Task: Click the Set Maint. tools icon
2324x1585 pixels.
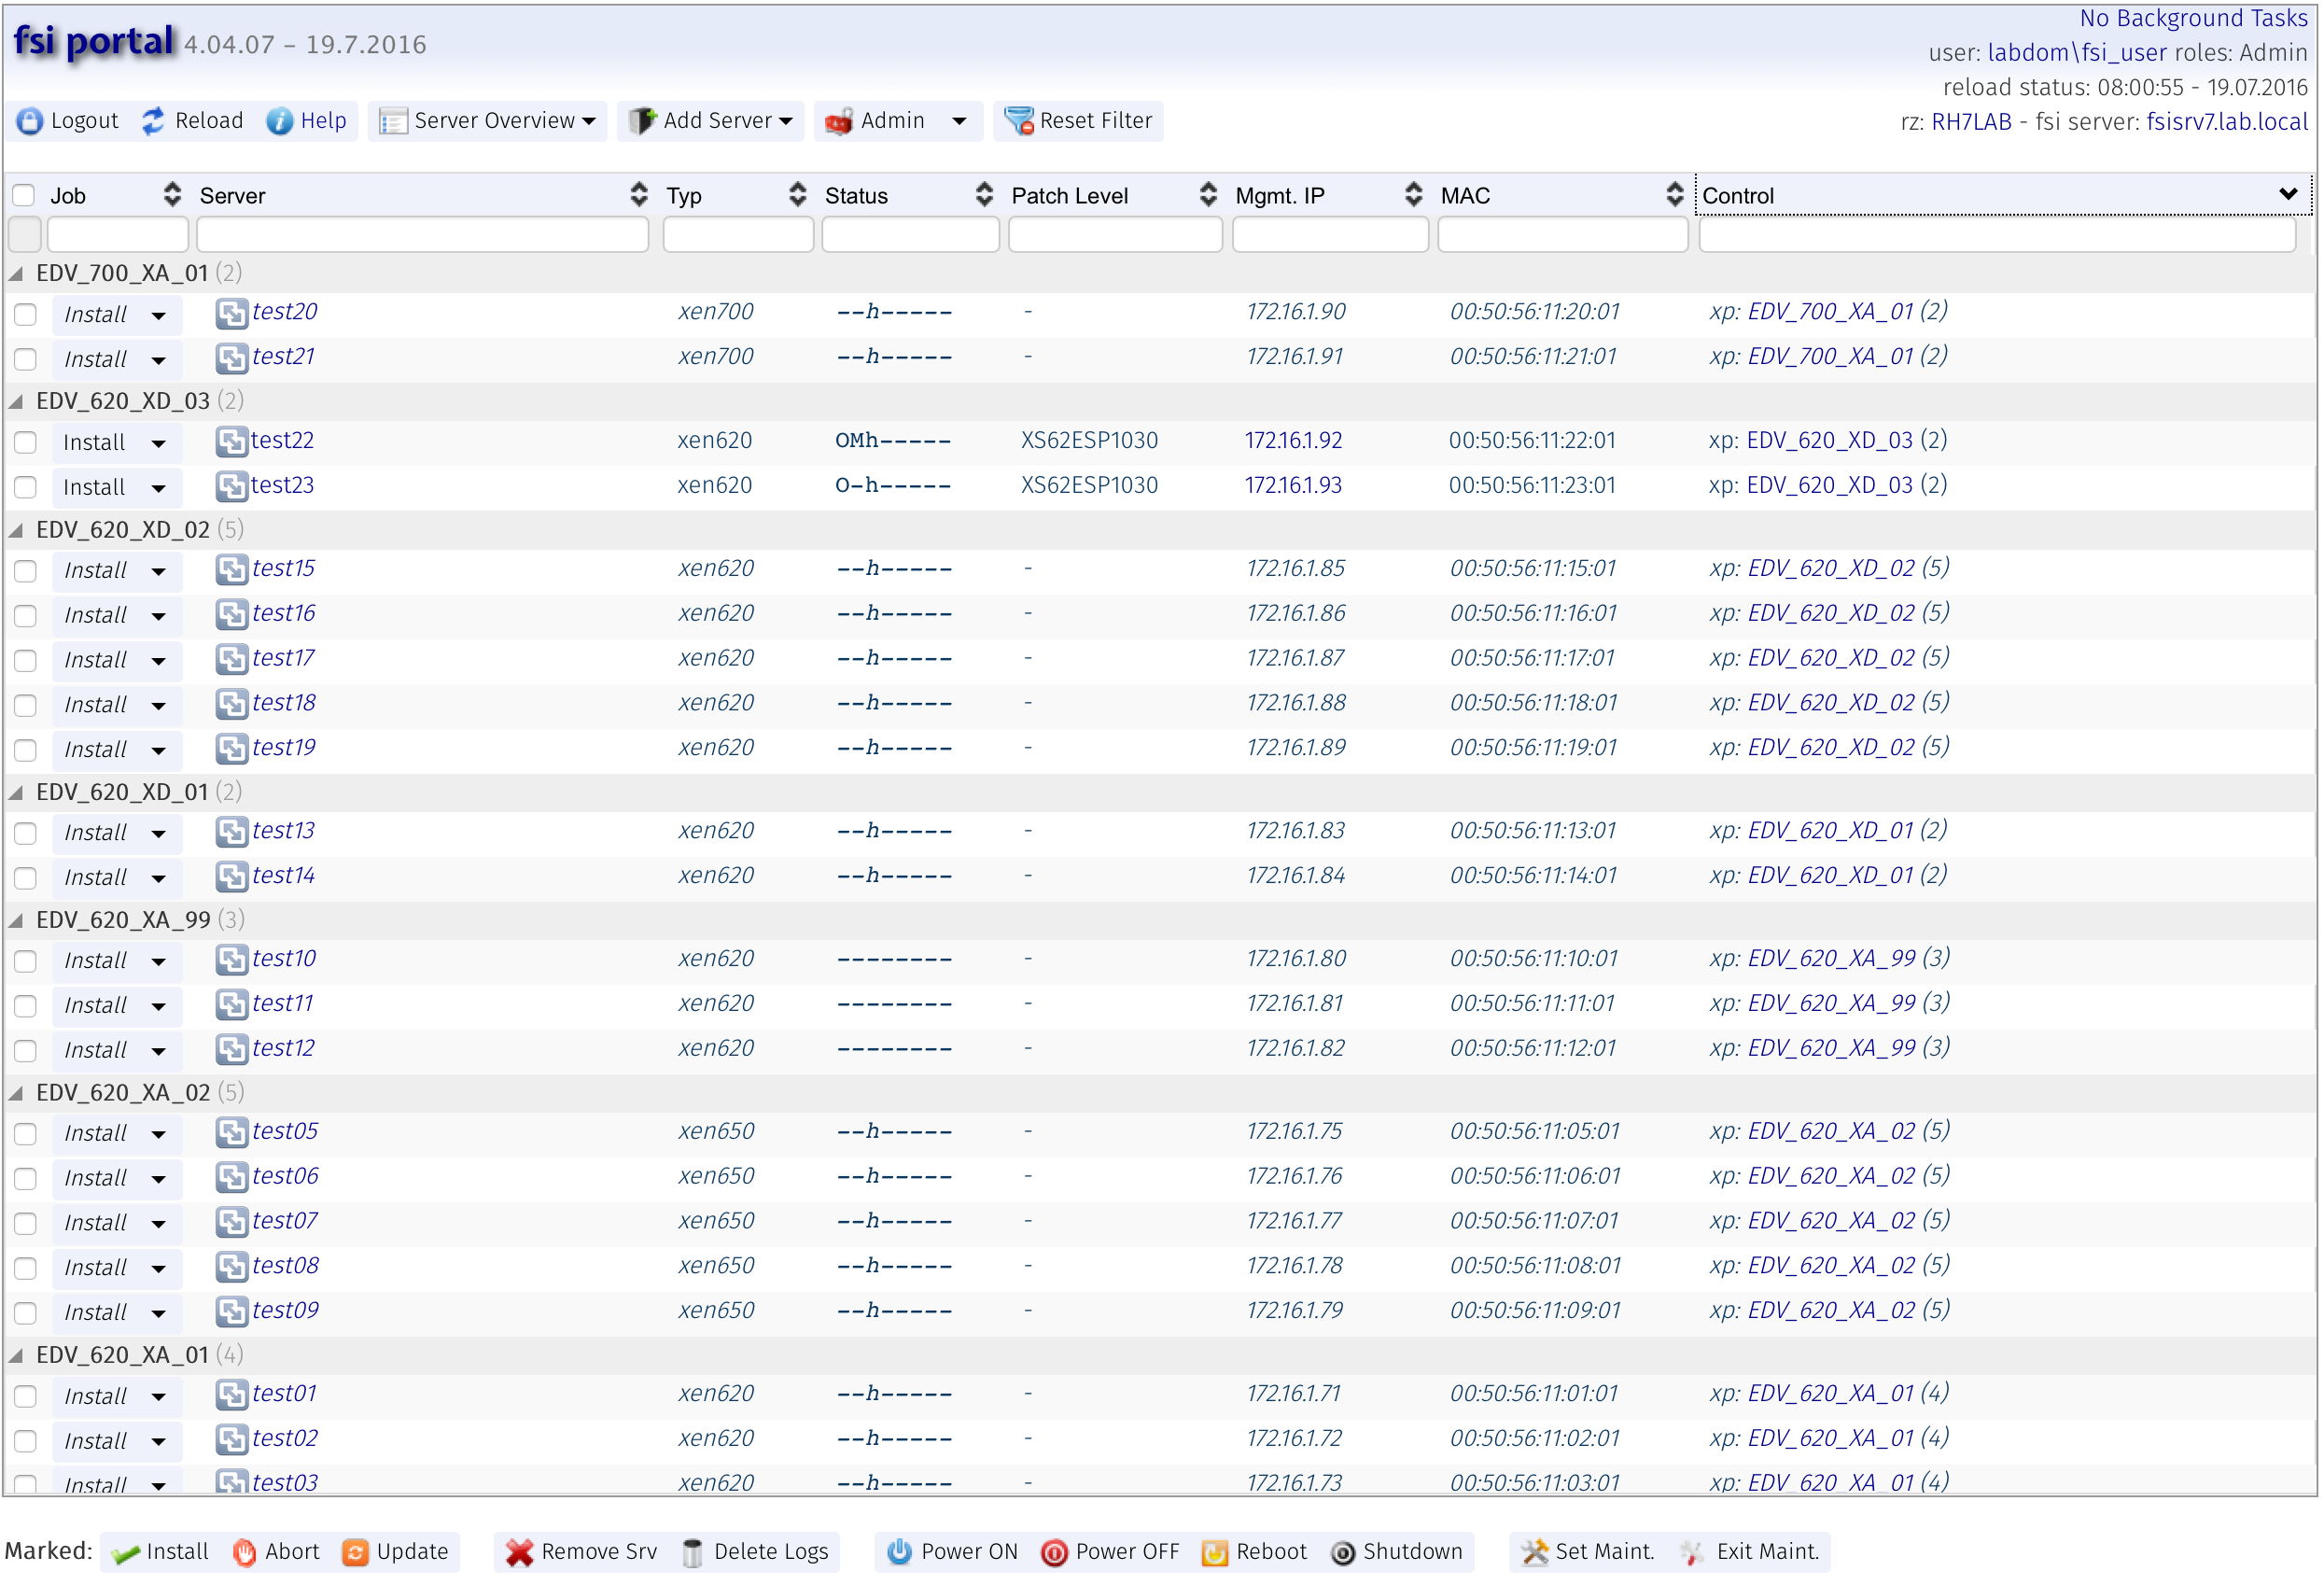Action: pos(1535,1553)
